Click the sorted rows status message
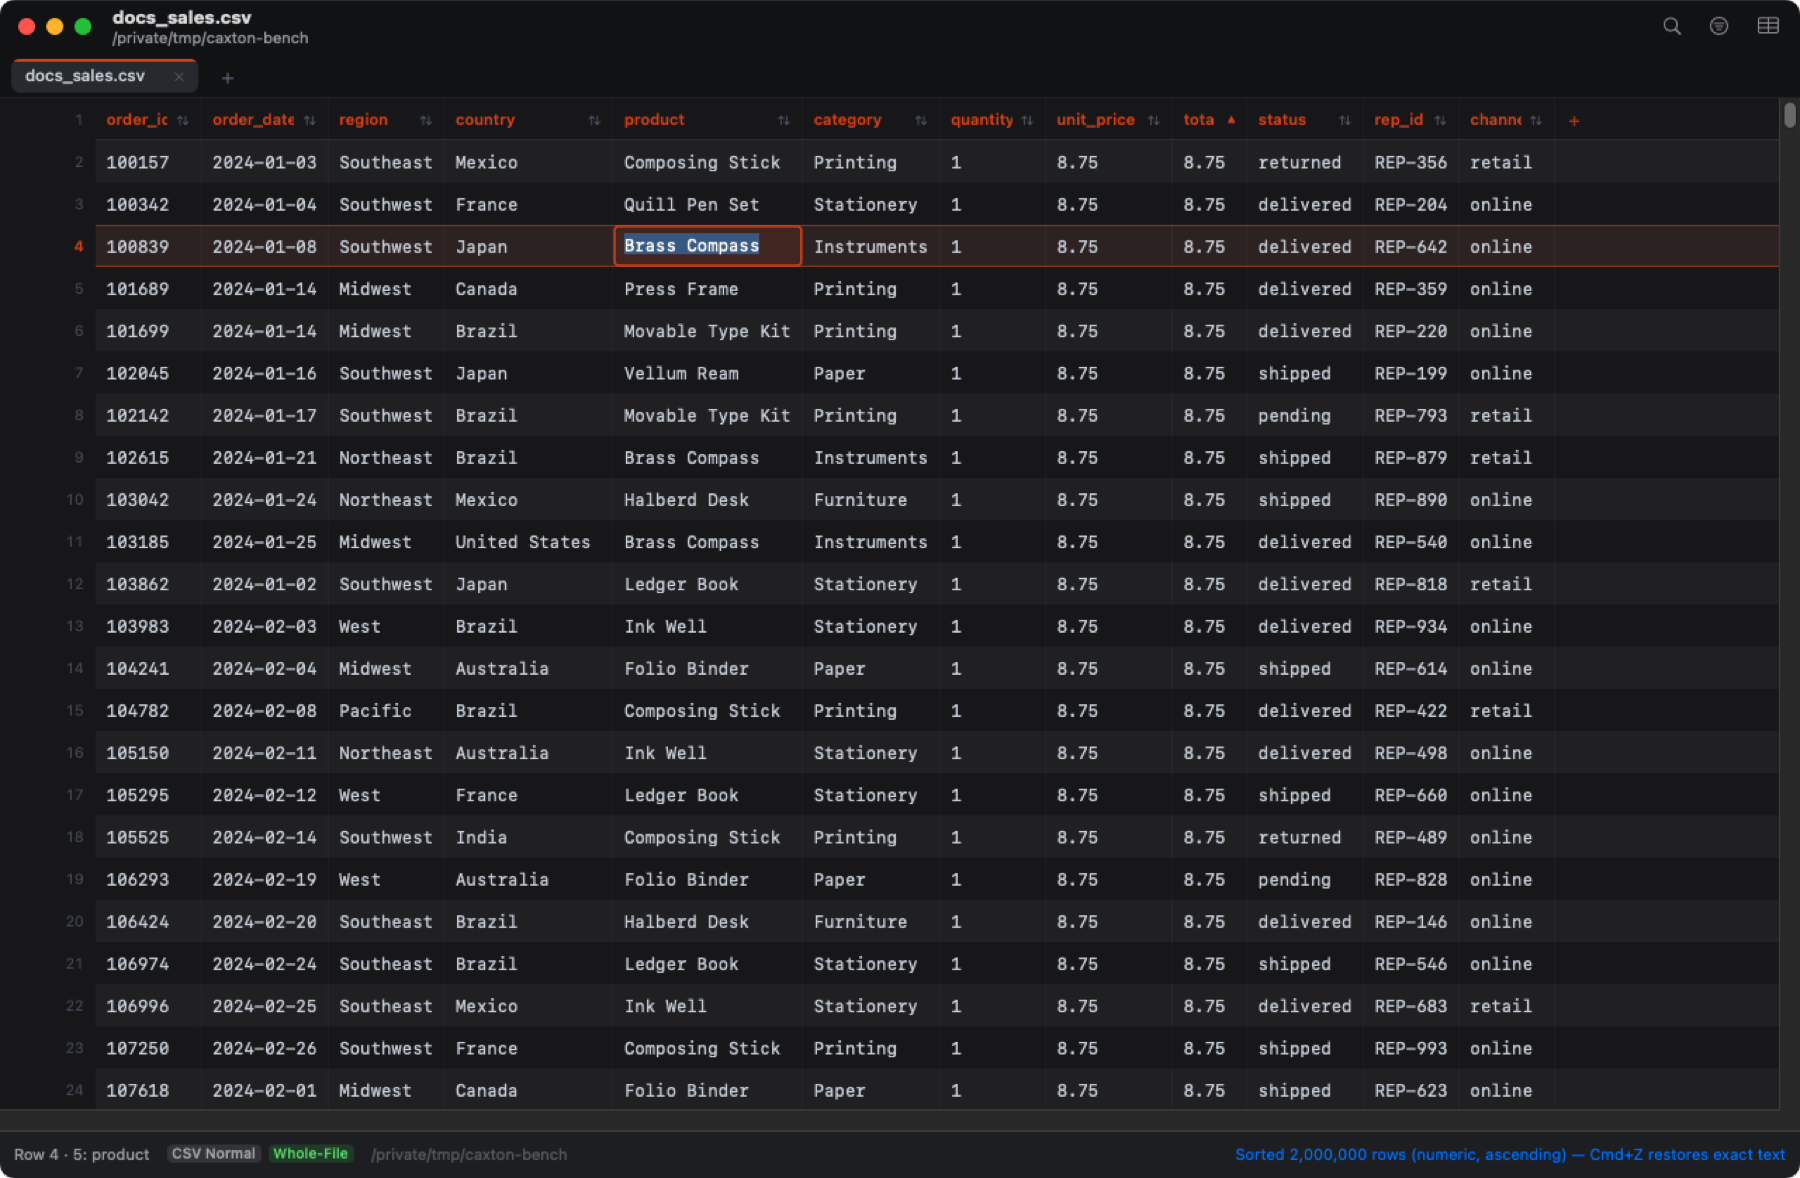Image resolution: width=1800 pixels, height=1178 pixels. click(x=1510, y=1154)
